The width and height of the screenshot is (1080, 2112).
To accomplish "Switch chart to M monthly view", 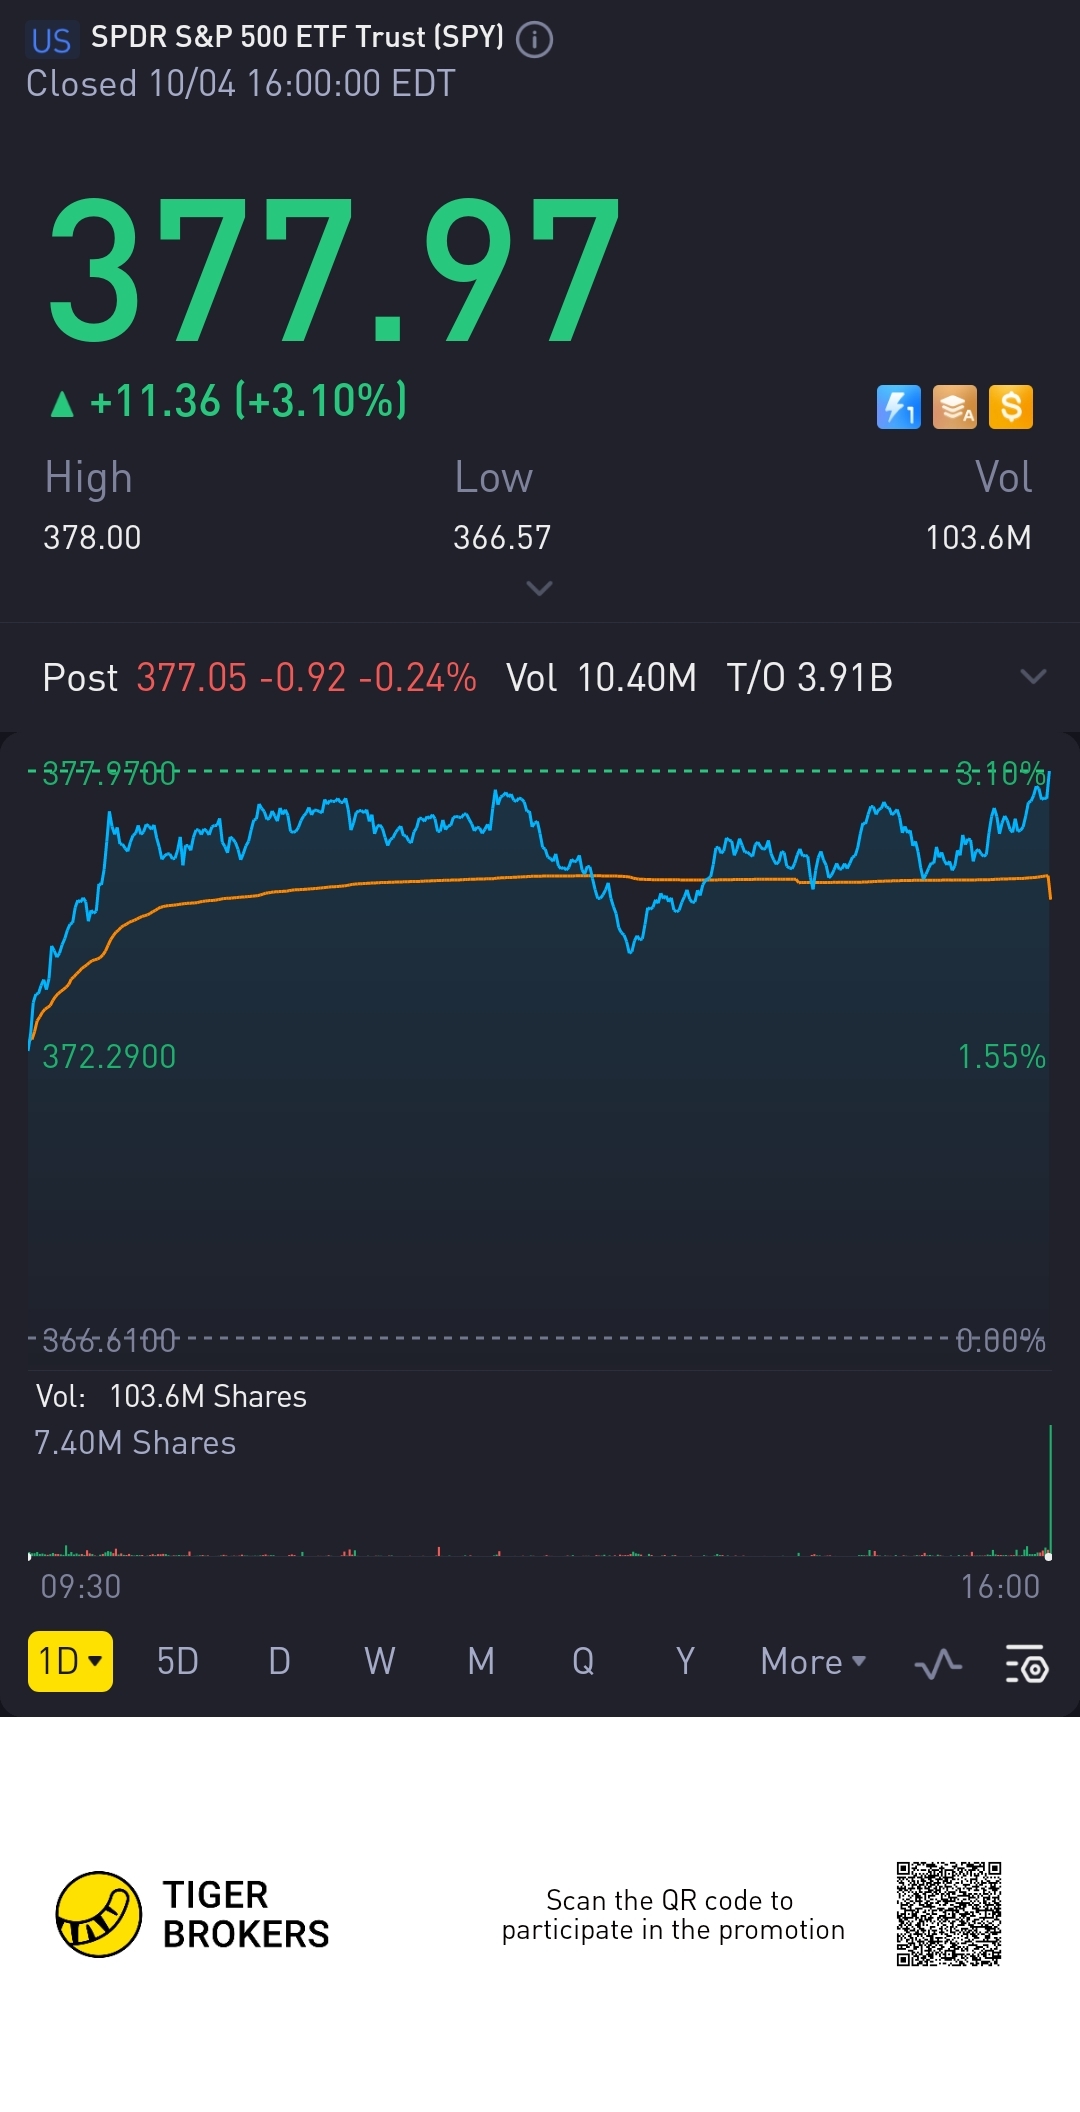I will [481, 1662].
